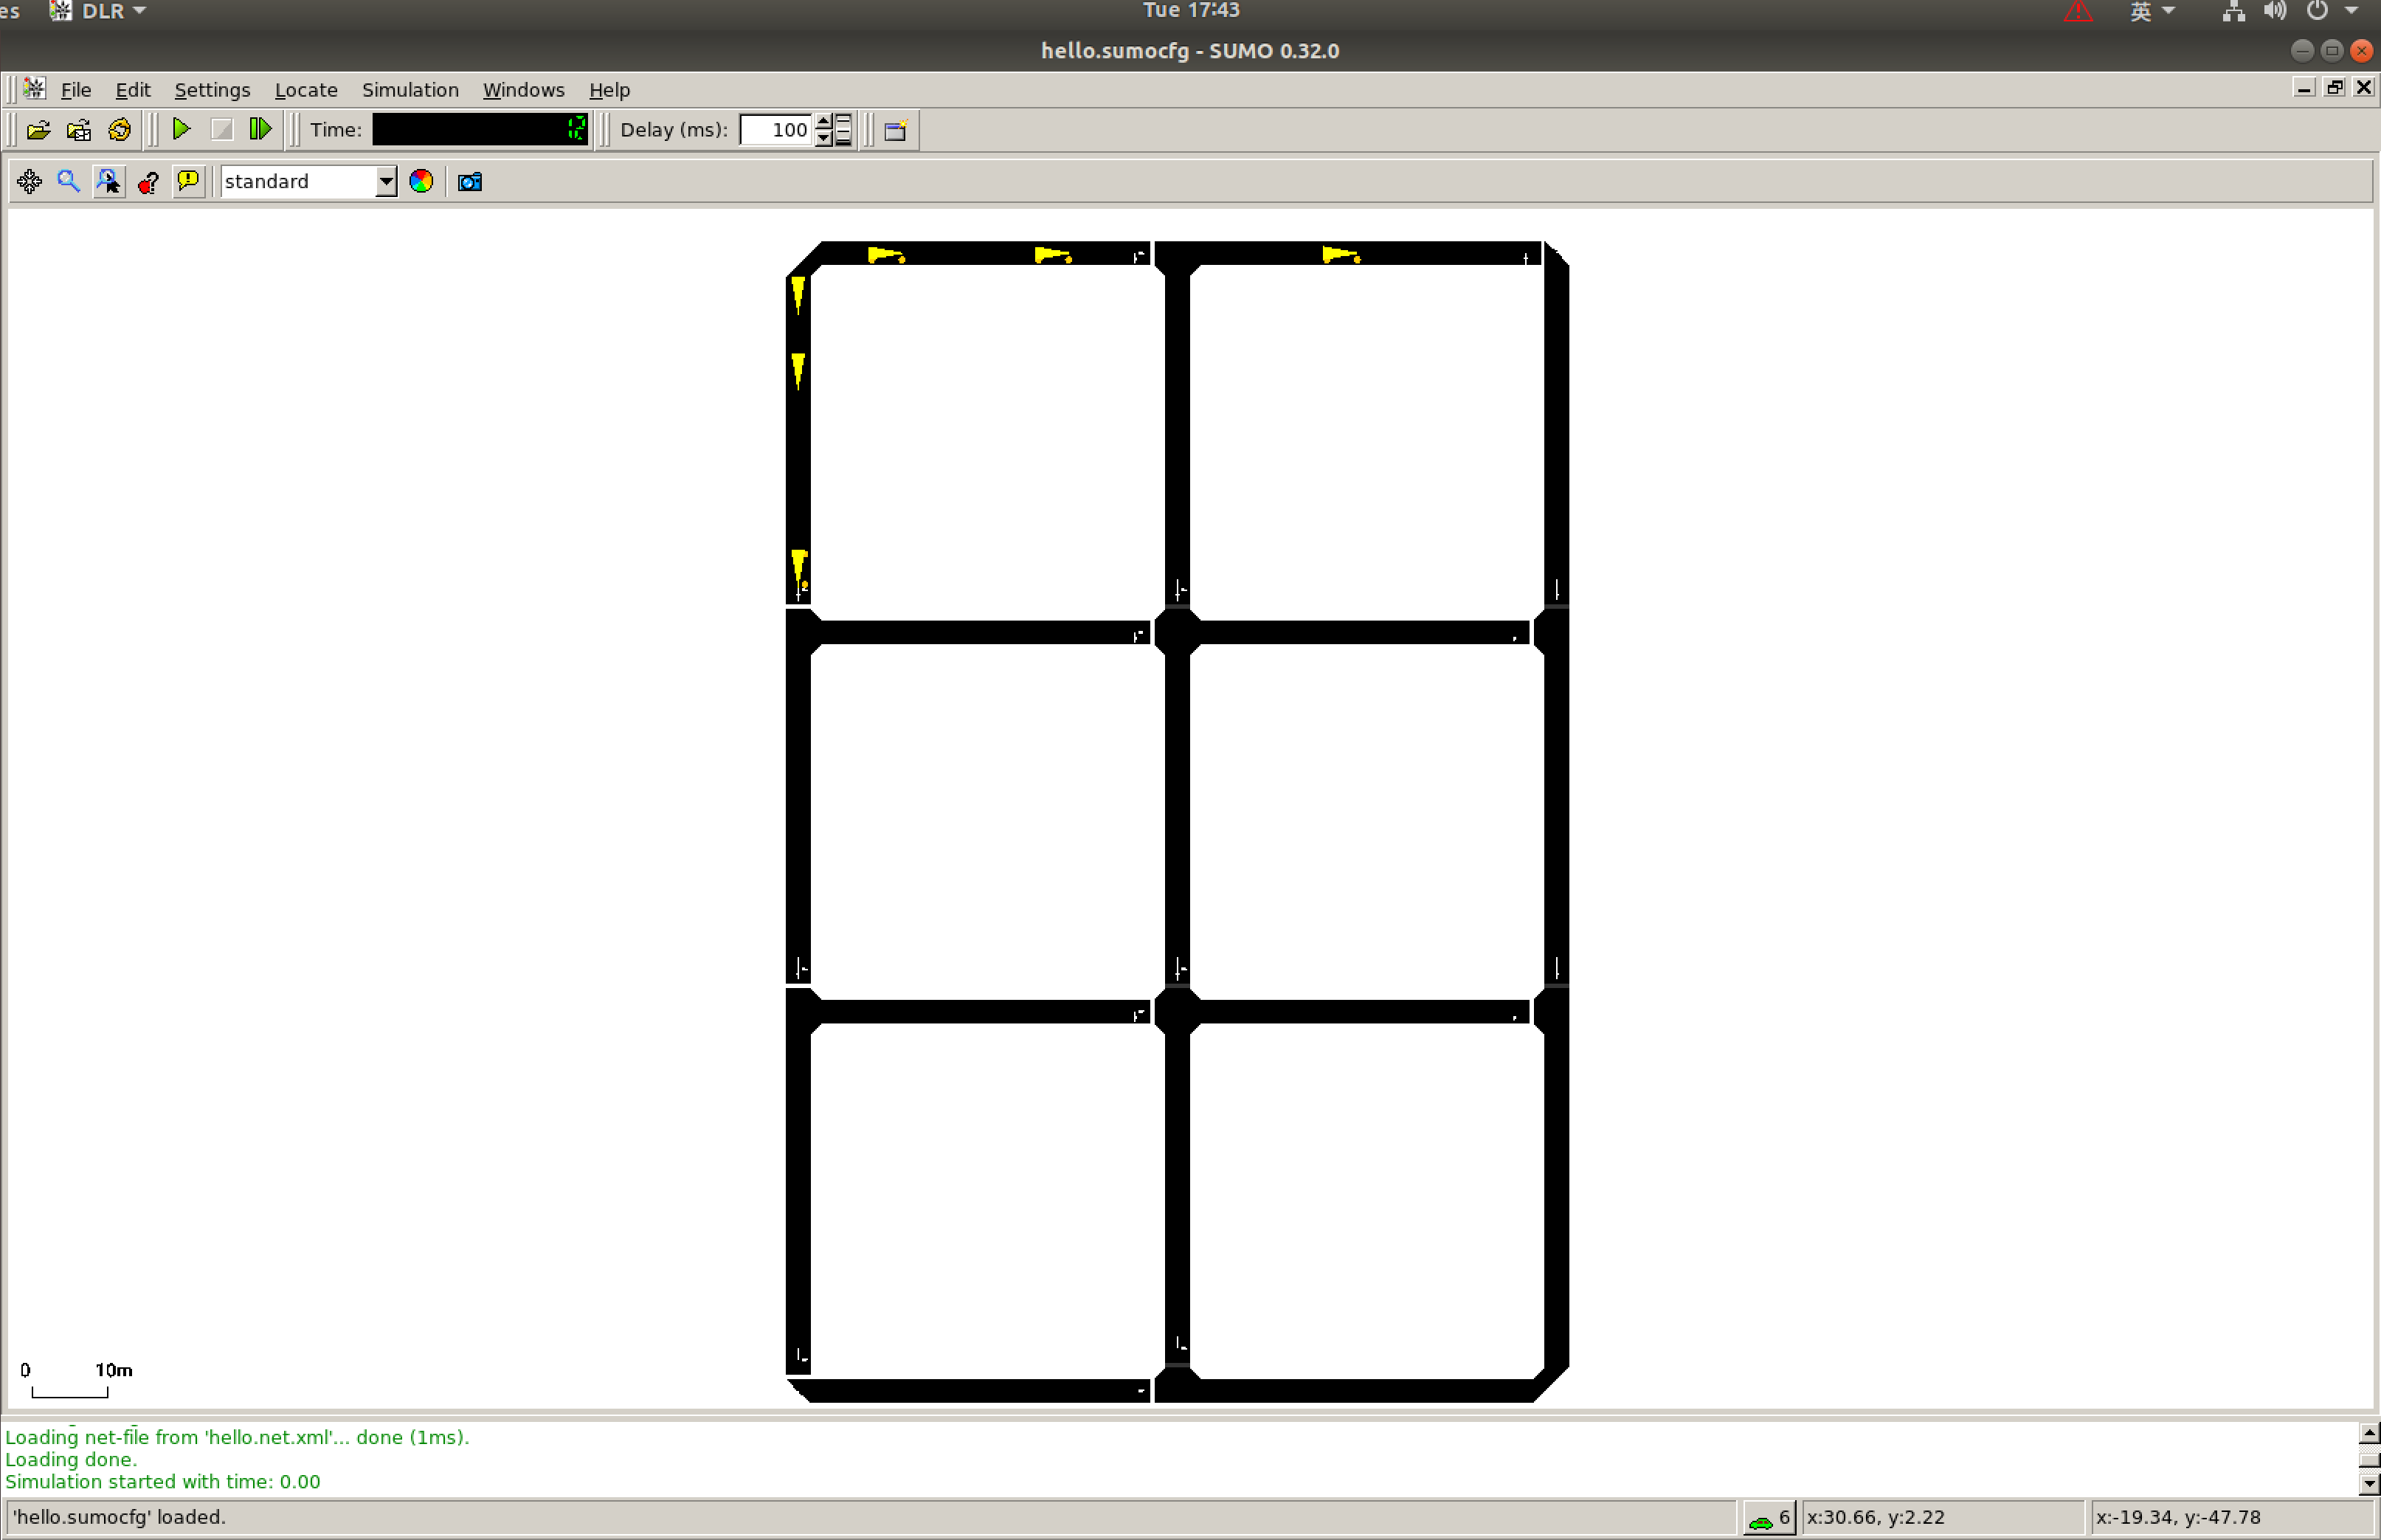The width and height of the screenshot is (2381, 1540).
Task: Click the Open Network icon
Action: [x=79, y=130]
